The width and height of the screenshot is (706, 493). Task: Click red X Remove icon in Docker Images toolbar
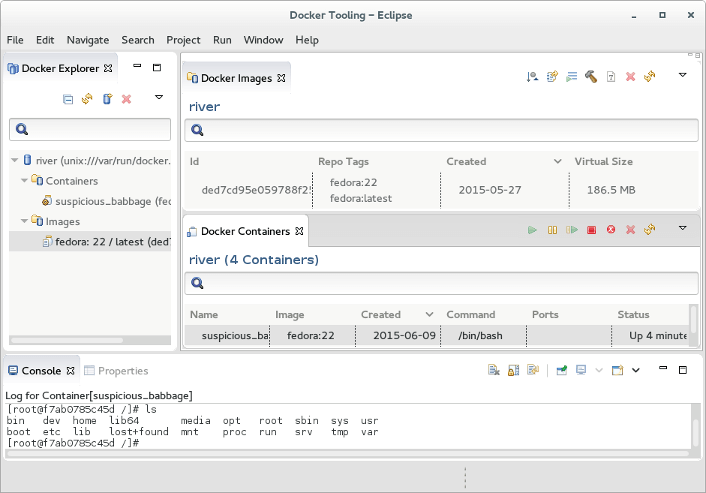coord(630,77)
